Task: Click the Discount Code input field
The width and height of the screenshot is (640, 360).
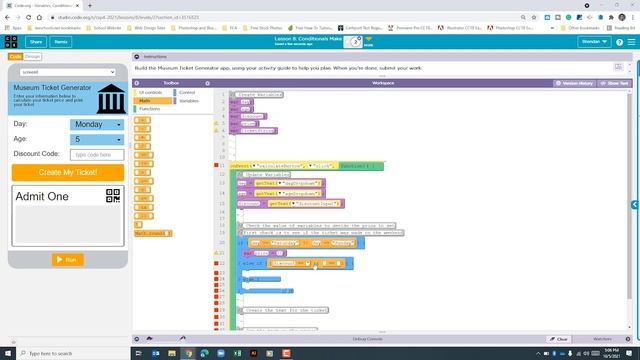Action: coord(97,155)
